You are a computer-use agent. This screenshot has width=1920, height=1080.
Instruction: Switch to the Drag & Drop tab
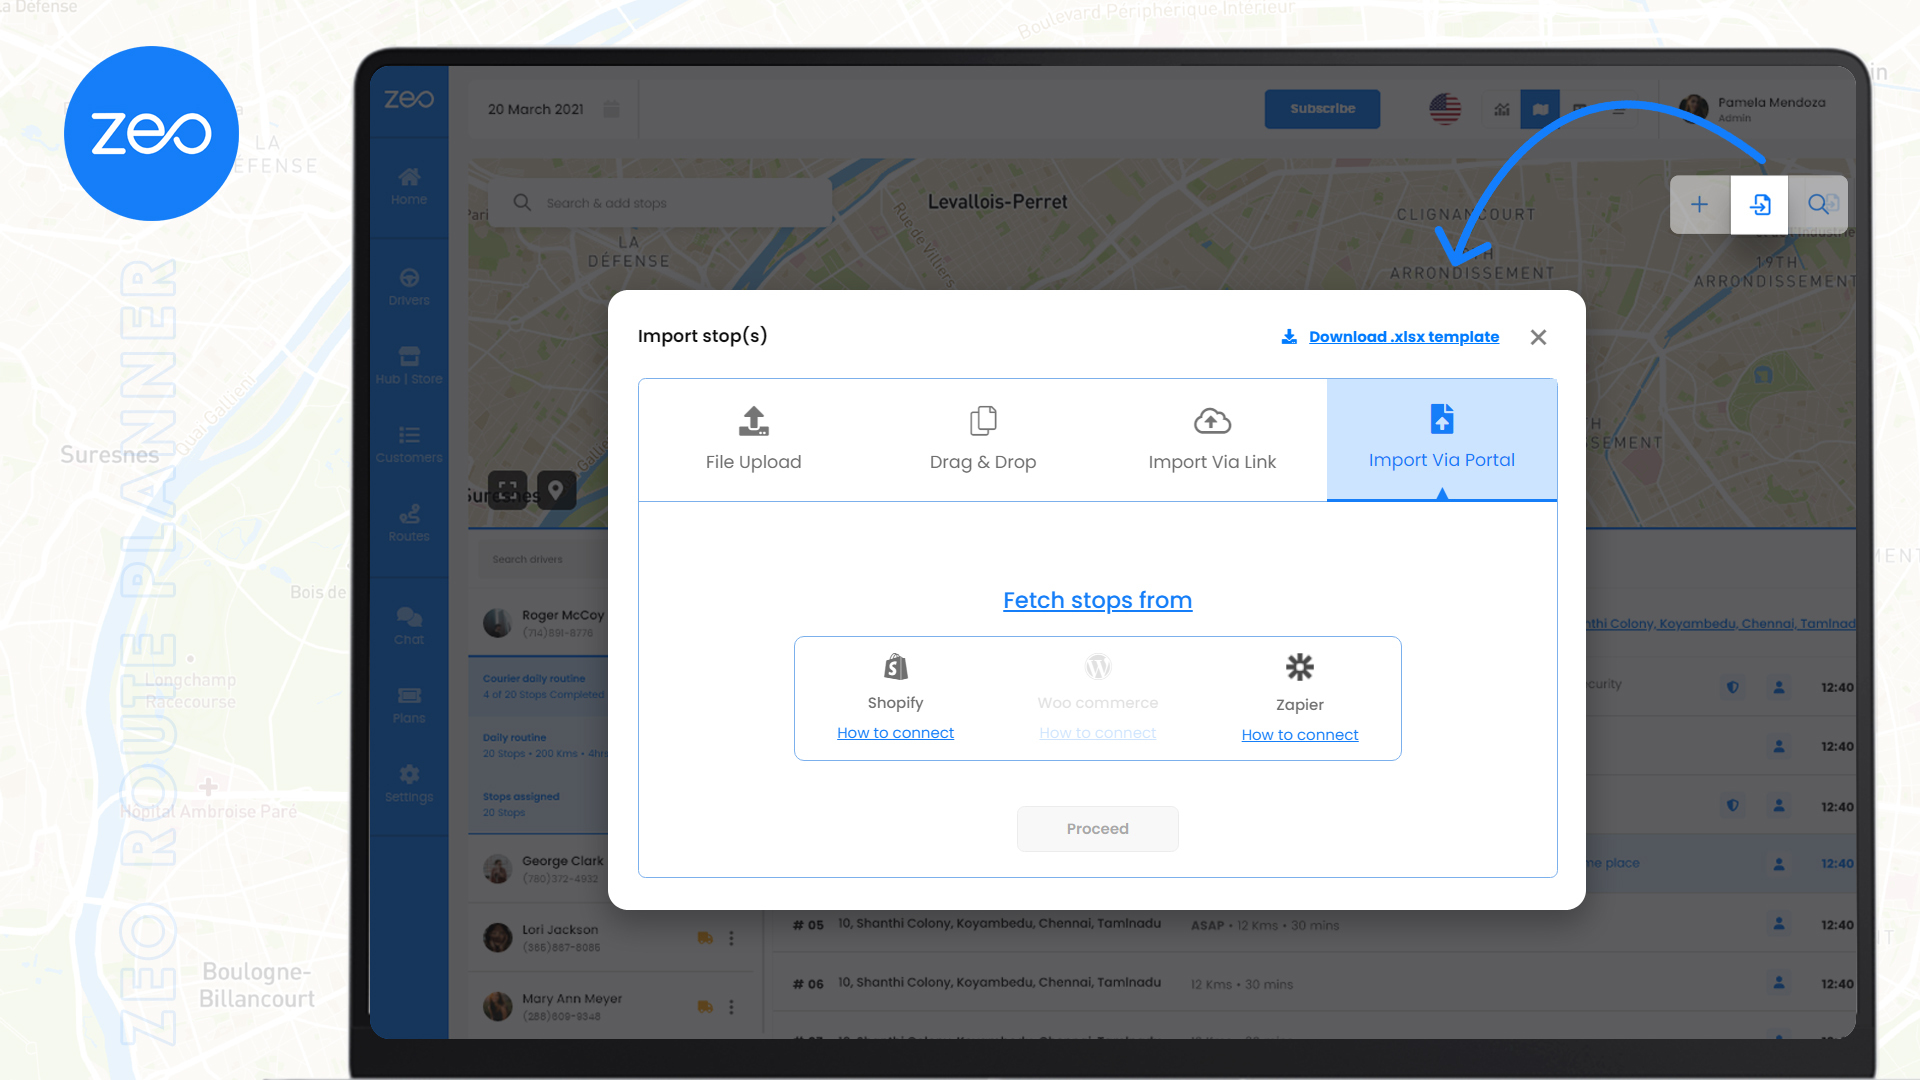point(982,440)
